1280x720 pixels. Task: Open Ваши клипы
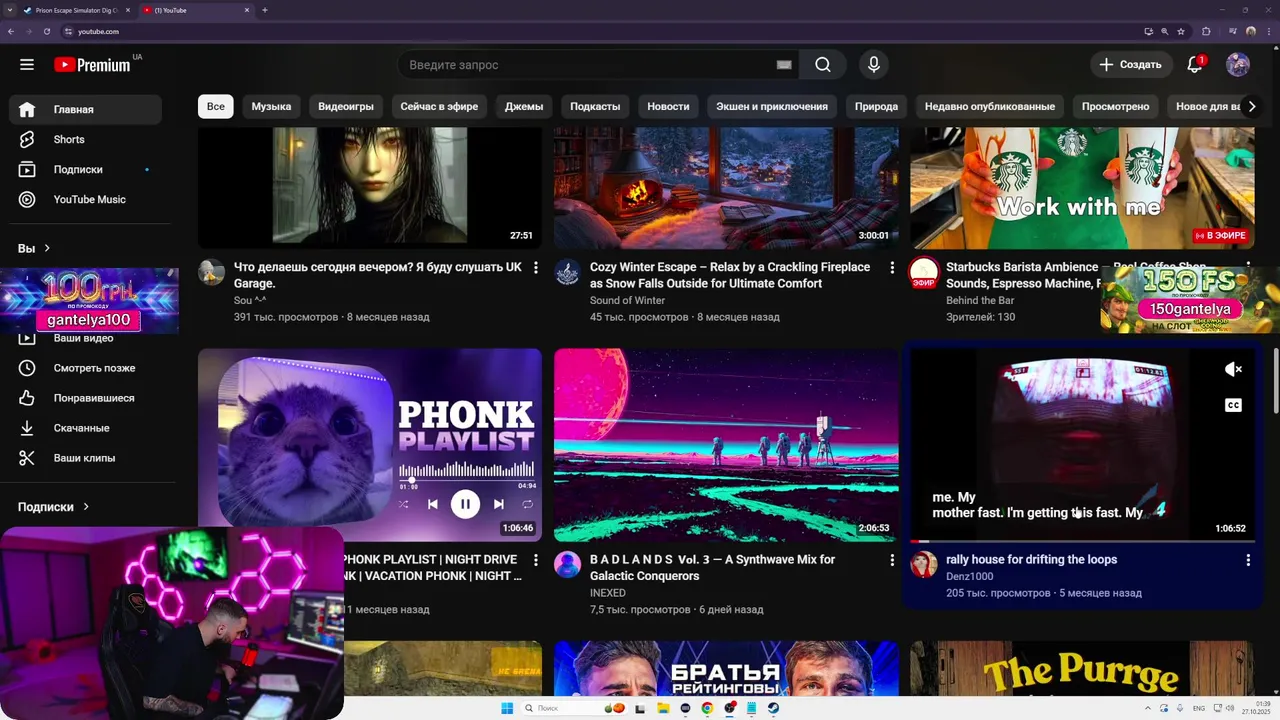pyautogui.click(x=85, y=458)
